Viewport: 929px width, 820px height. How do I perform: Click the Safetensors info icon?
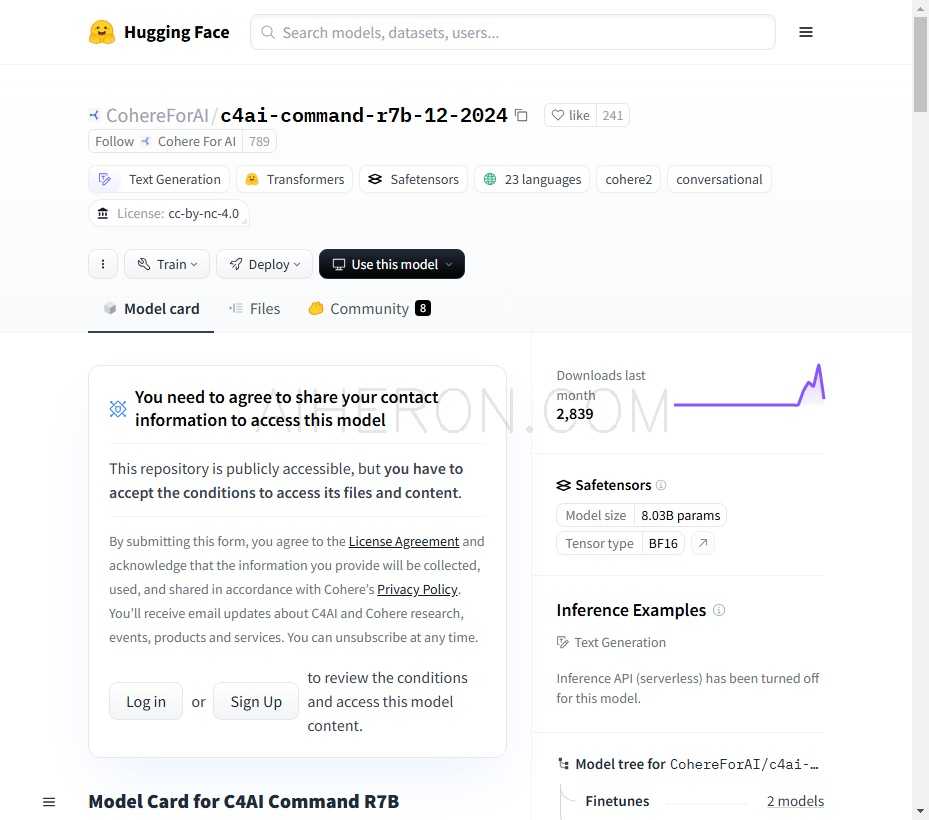pos(661,485)
